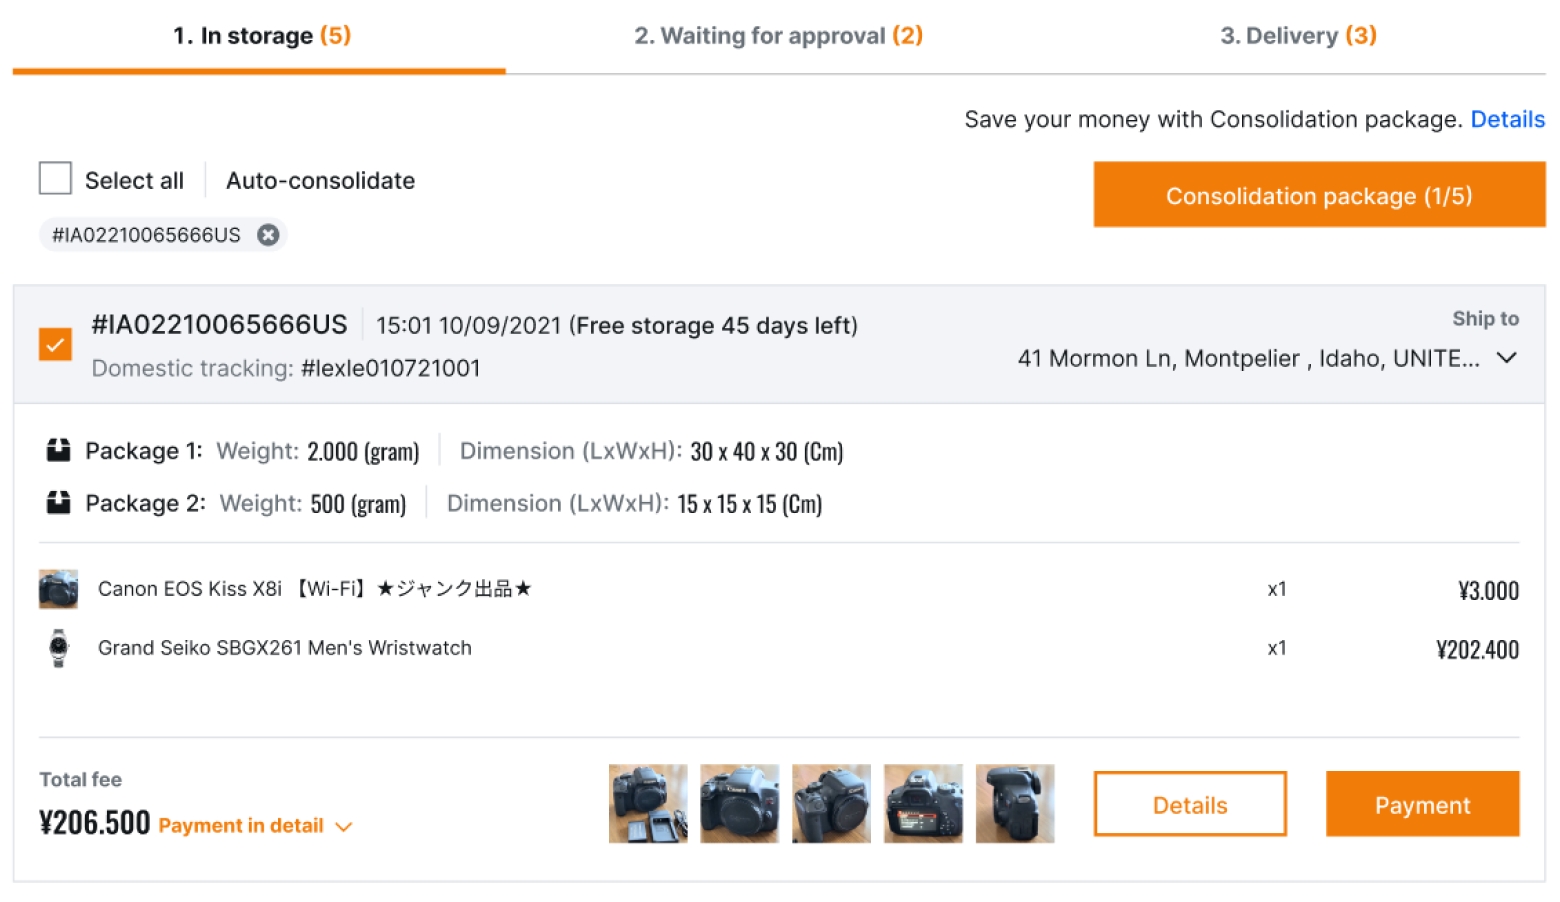Uncheck the order #IA02210065666US checkbox
Screen dimensions: 1560x902
[55, 344]
